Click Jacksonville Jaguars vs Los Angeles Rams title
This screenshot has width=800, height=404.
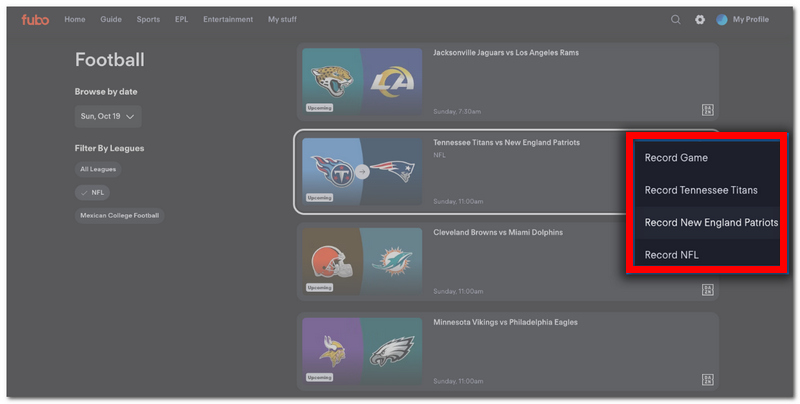coord(506,53)
